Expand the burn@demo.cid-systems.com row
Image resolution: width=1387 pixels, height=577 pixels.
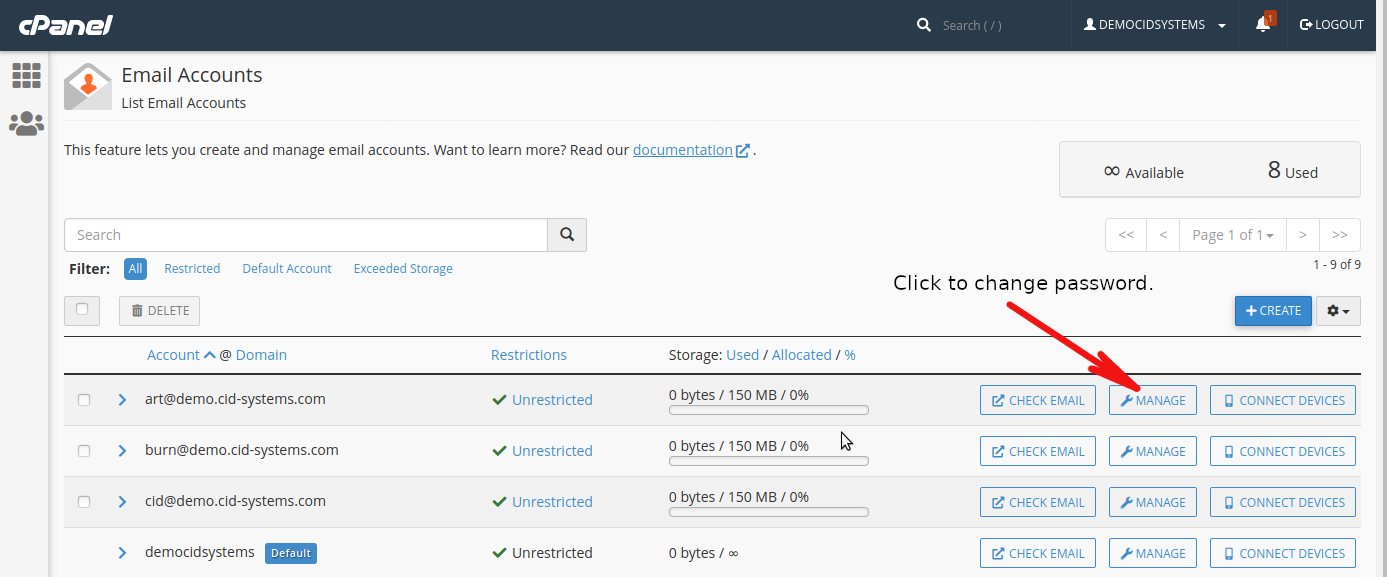point(122,451)
